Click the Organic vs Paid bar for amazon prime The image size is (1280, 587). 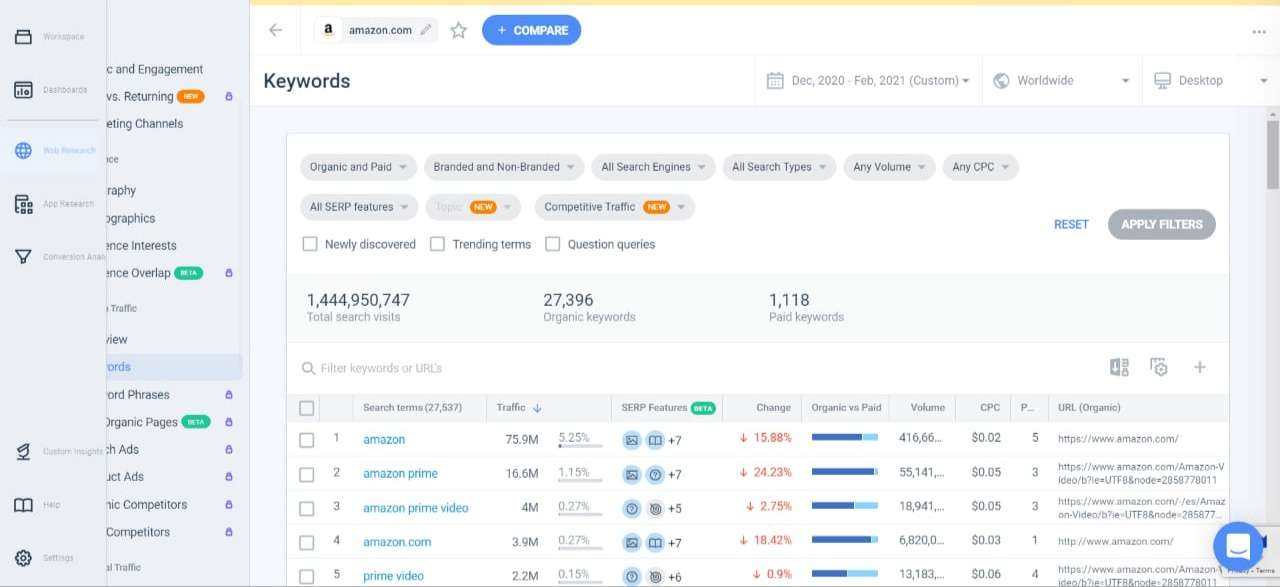845,471
